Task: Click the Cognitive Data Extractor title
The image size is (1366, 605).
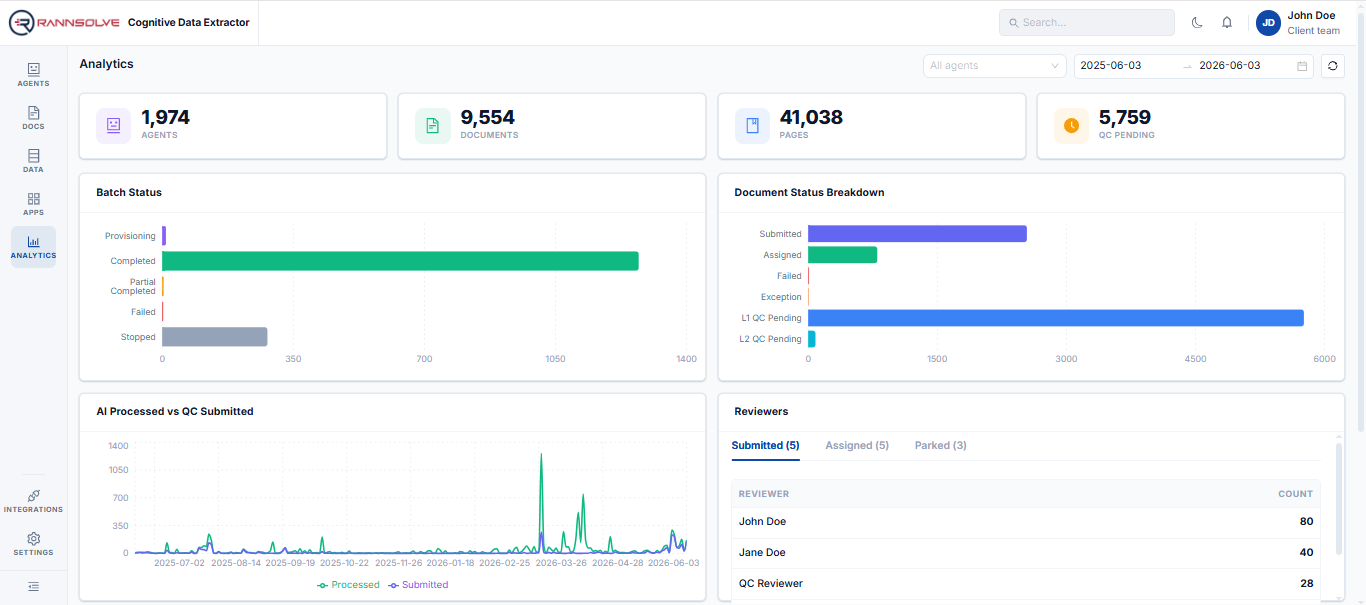Action: 189,22
